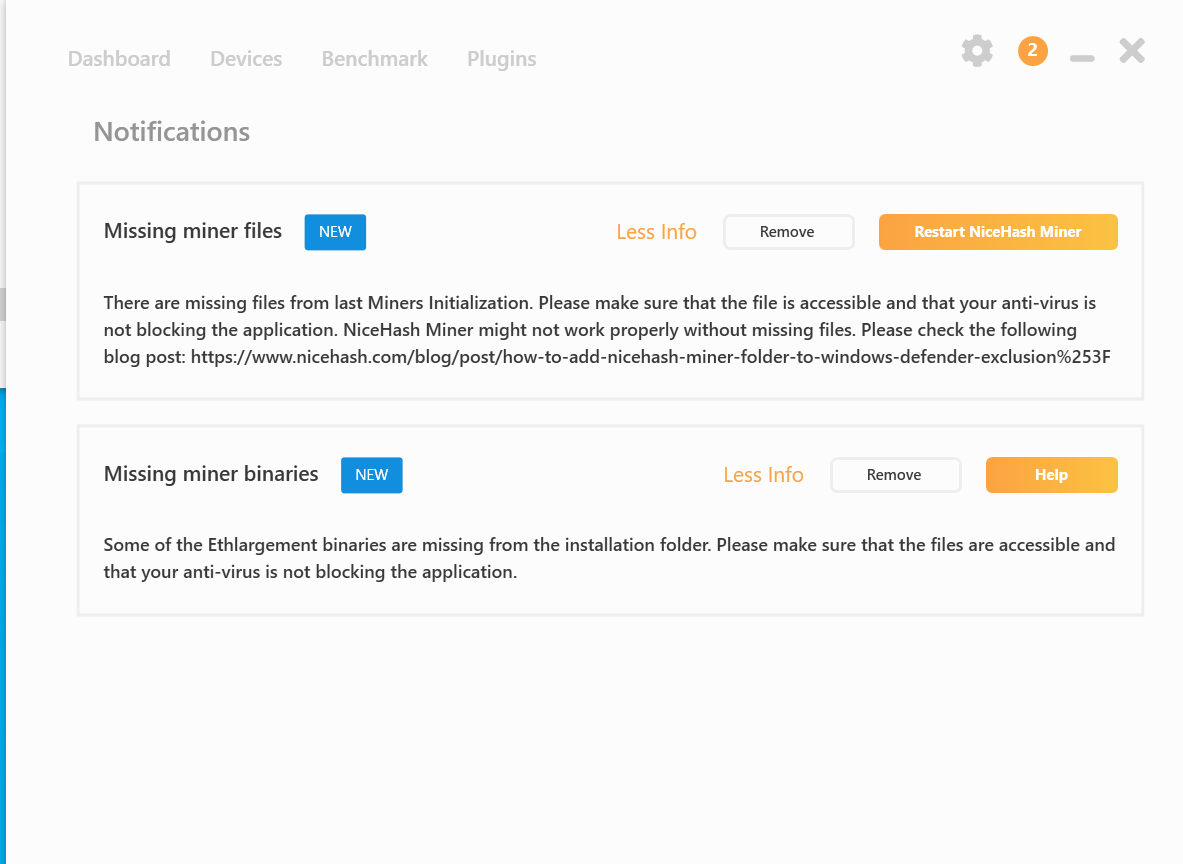The height and width of the screenshot is (864, 1183).
Task: Remove the Missing miner files notification
Action: pyautogui.click(x=788, y=232)
